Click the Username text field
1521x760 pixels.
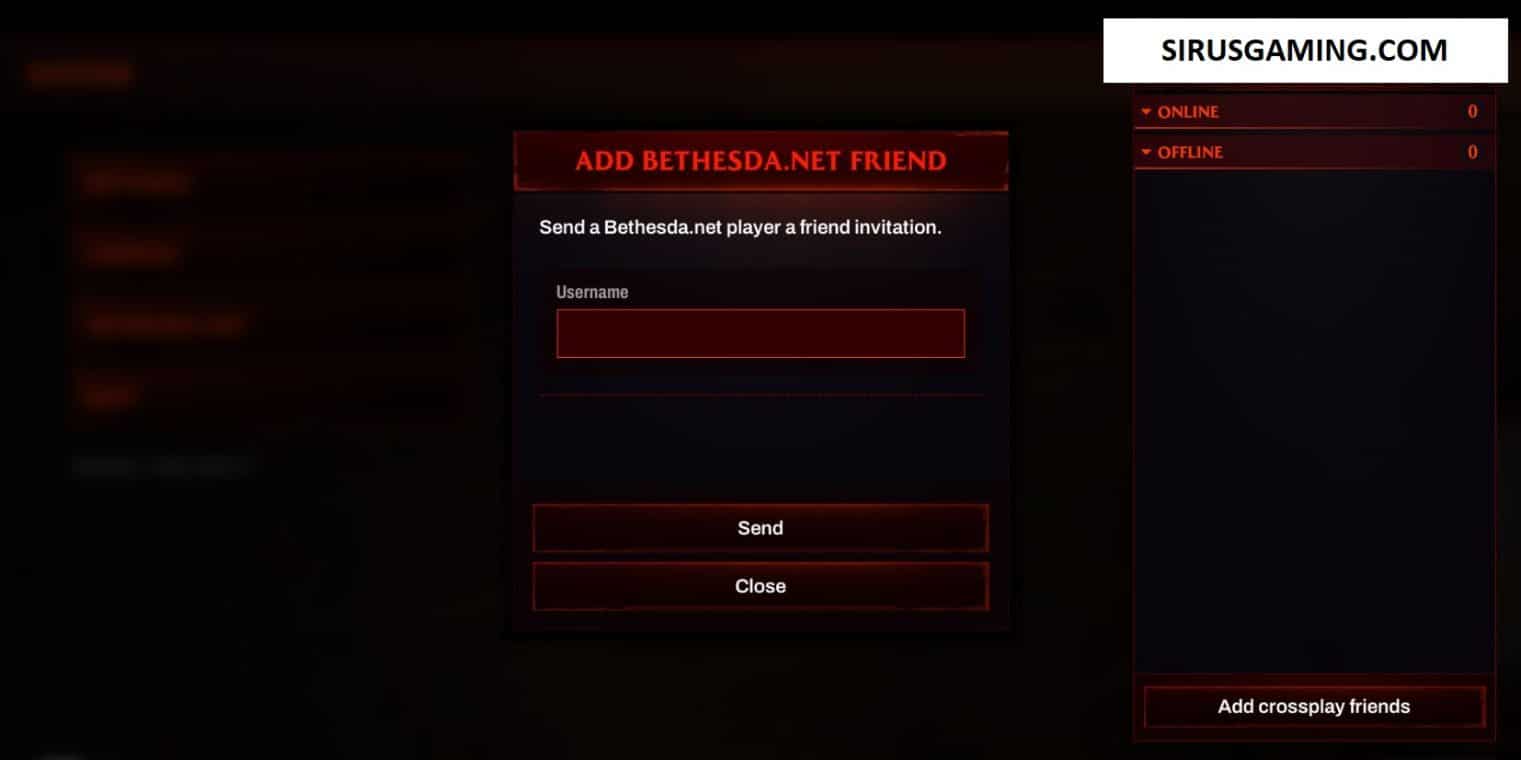760,333
